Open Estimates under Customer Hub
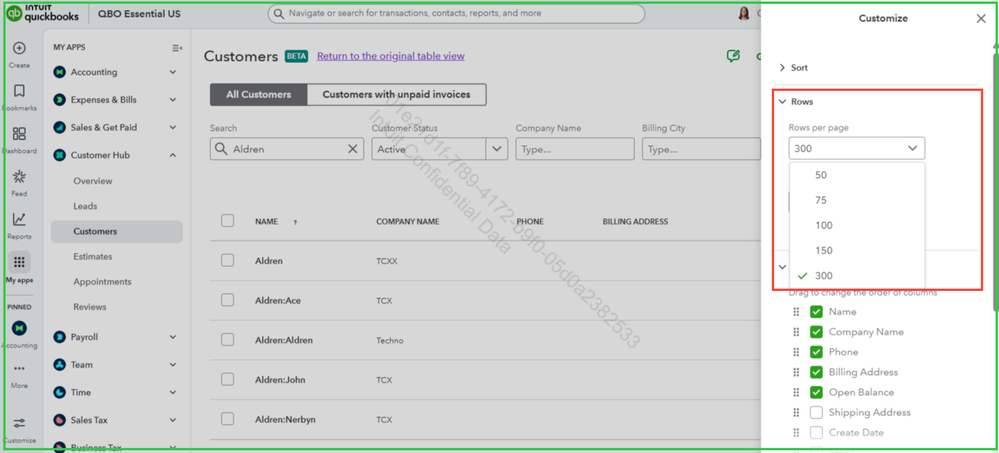 [x=92, y=257]
